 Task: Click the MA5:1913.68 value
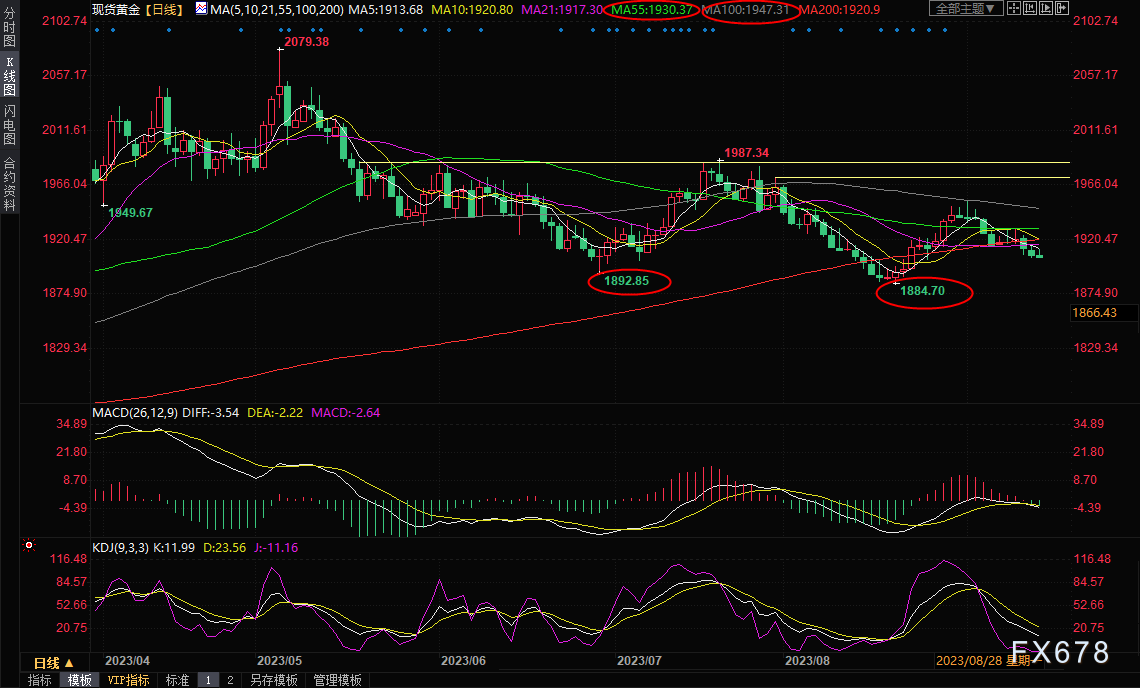[x=385, y=9]
